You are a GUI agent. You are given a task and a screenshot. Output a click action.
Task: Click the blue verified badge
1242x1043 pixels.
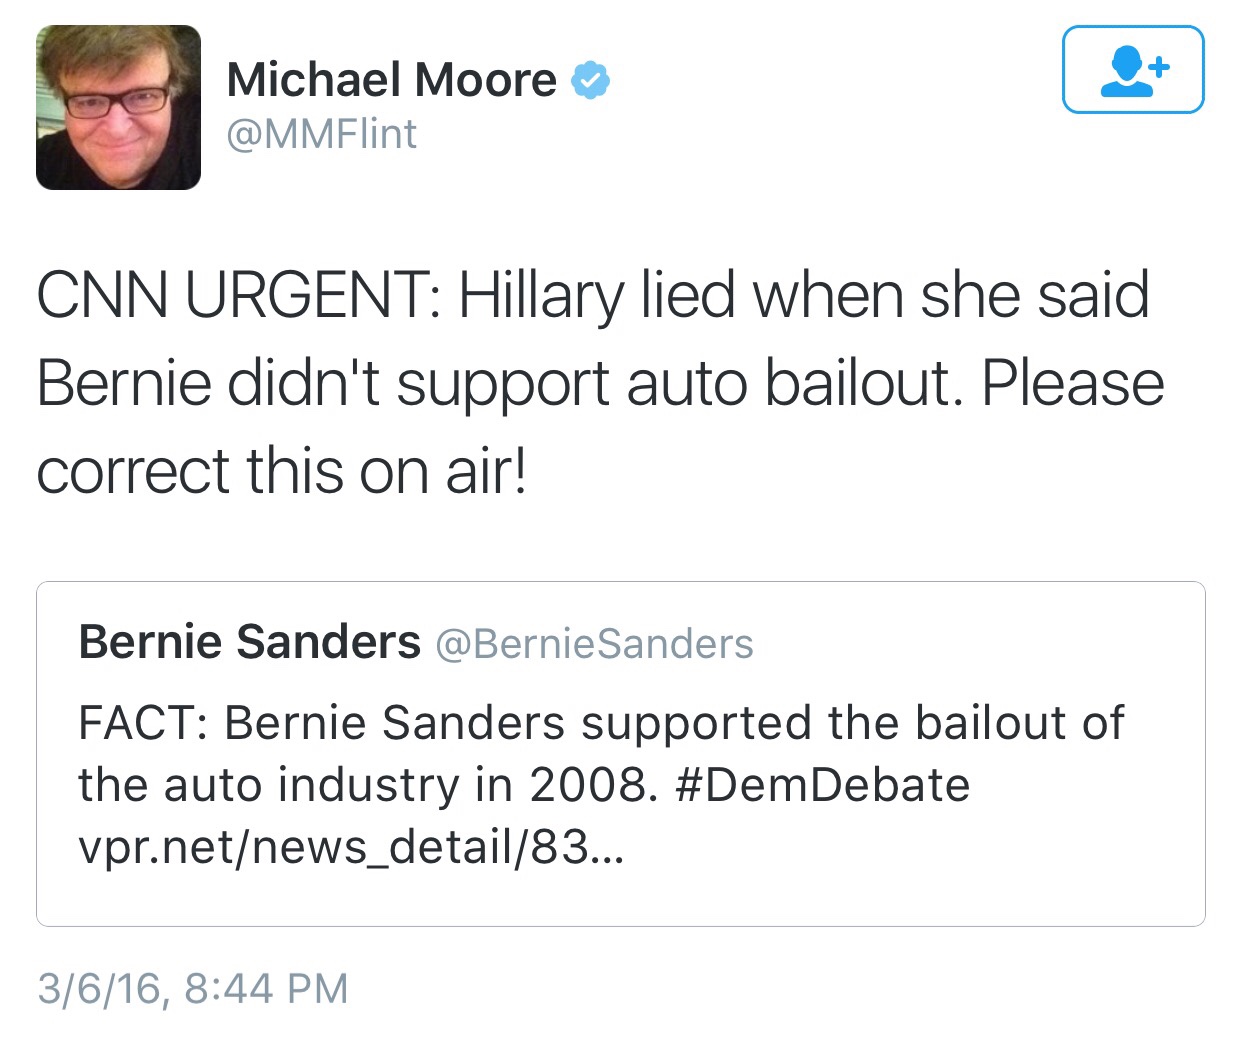[590, 80]
